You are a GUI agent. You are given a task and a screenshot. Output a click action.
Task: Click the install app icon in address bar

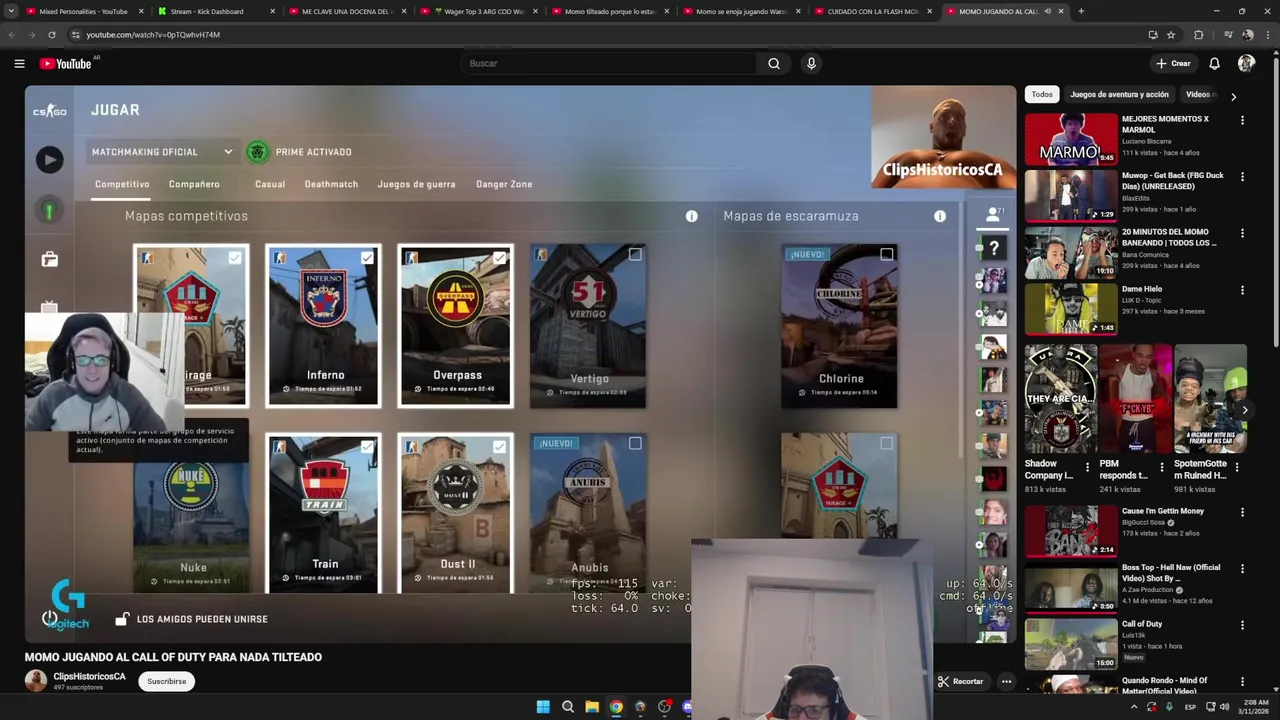pos(1153,34)
